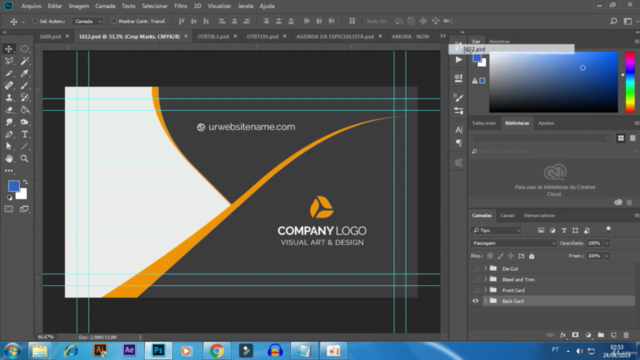Close the 1609.psd document tab
Screen dimensions: 640x360
67,36
